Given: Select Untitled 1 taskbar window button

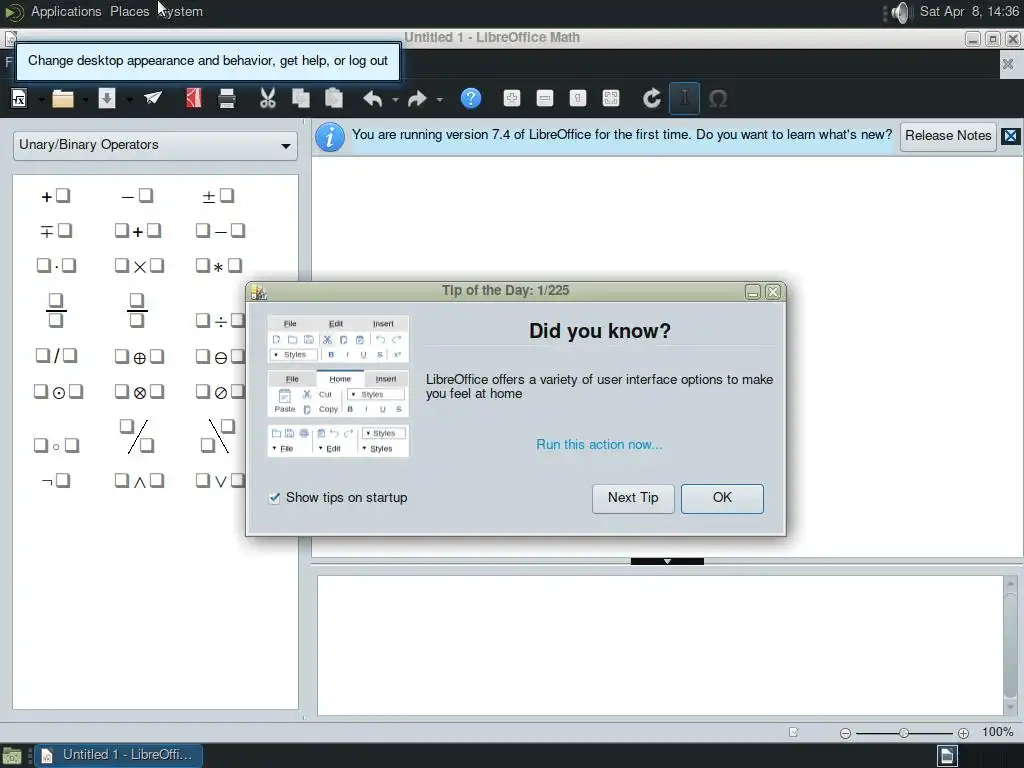Looking at the screenshot, I should coord(118,755).
